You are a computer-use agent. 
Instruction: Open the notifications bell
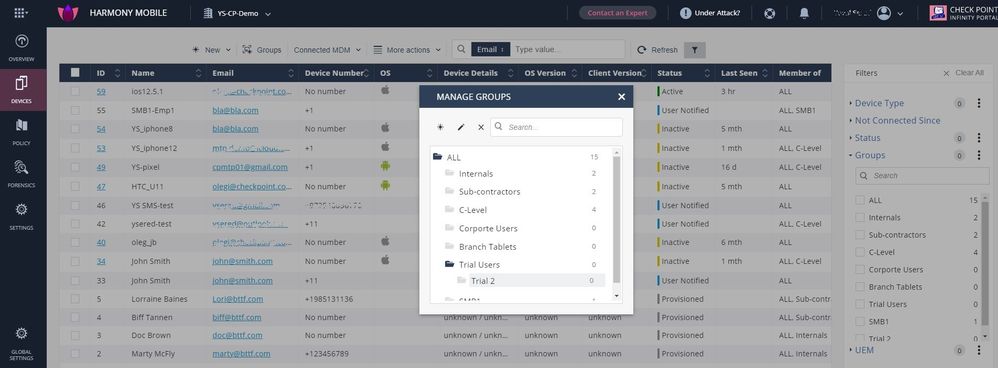[804, 13]
